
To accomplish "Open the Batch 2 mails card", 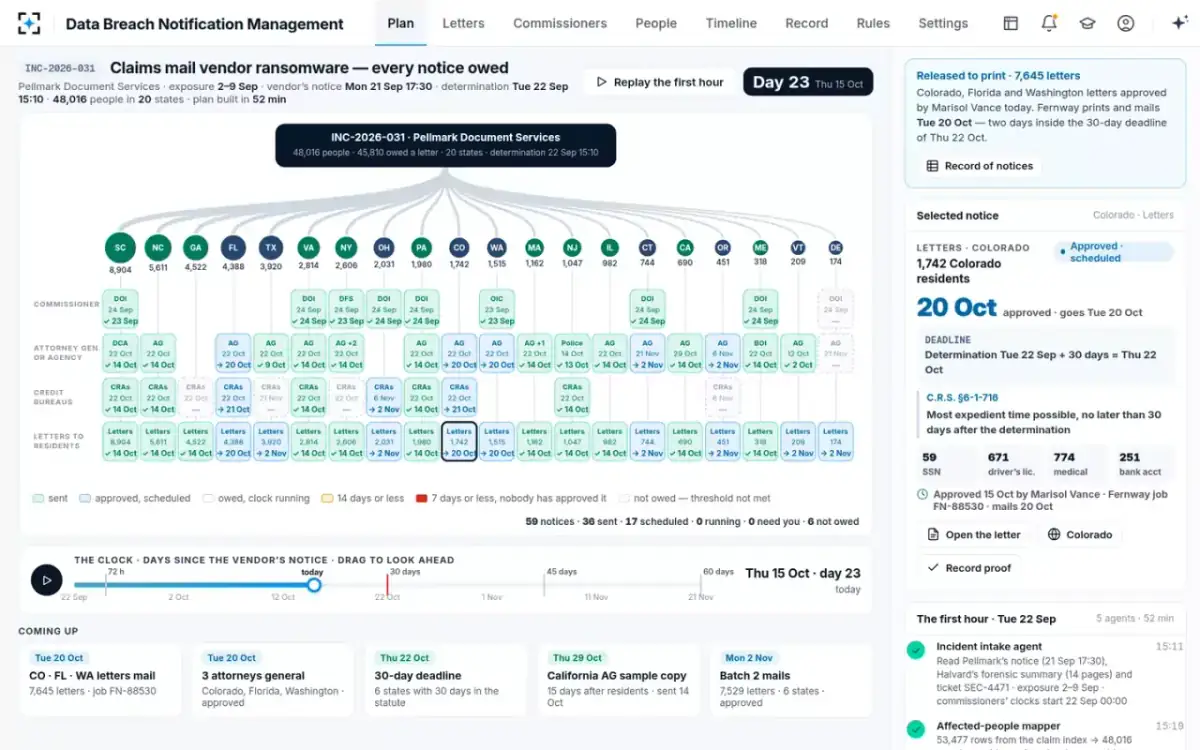I will pos(791,680).
